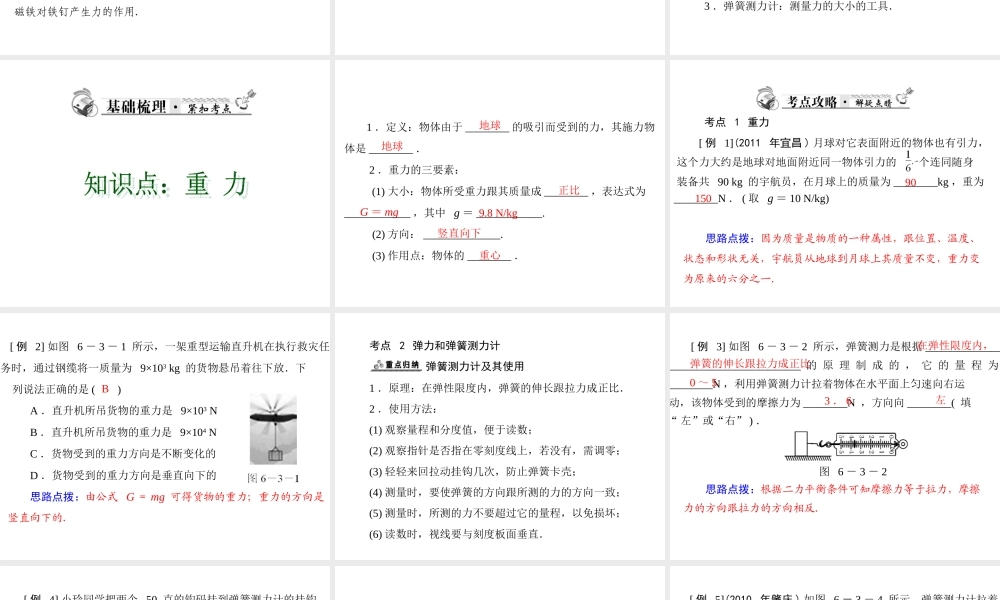This screenshot has width=1000, height=600.
Task: Click option C "货物受到的重力方向是不断变化的"
Action: tap(122, 453)
